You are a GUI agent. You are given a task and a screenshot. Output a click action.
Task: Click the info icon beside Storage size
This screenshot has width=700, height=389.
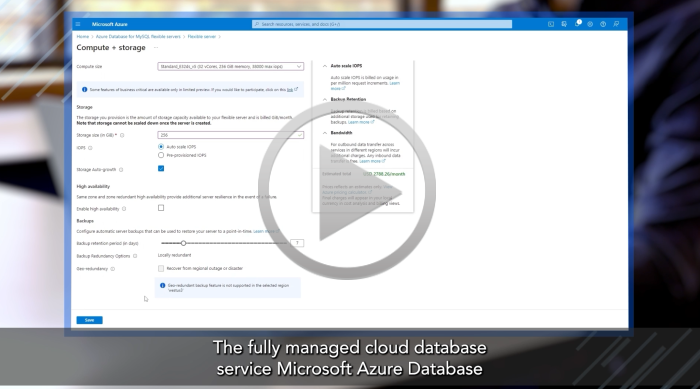click(122, 135)
